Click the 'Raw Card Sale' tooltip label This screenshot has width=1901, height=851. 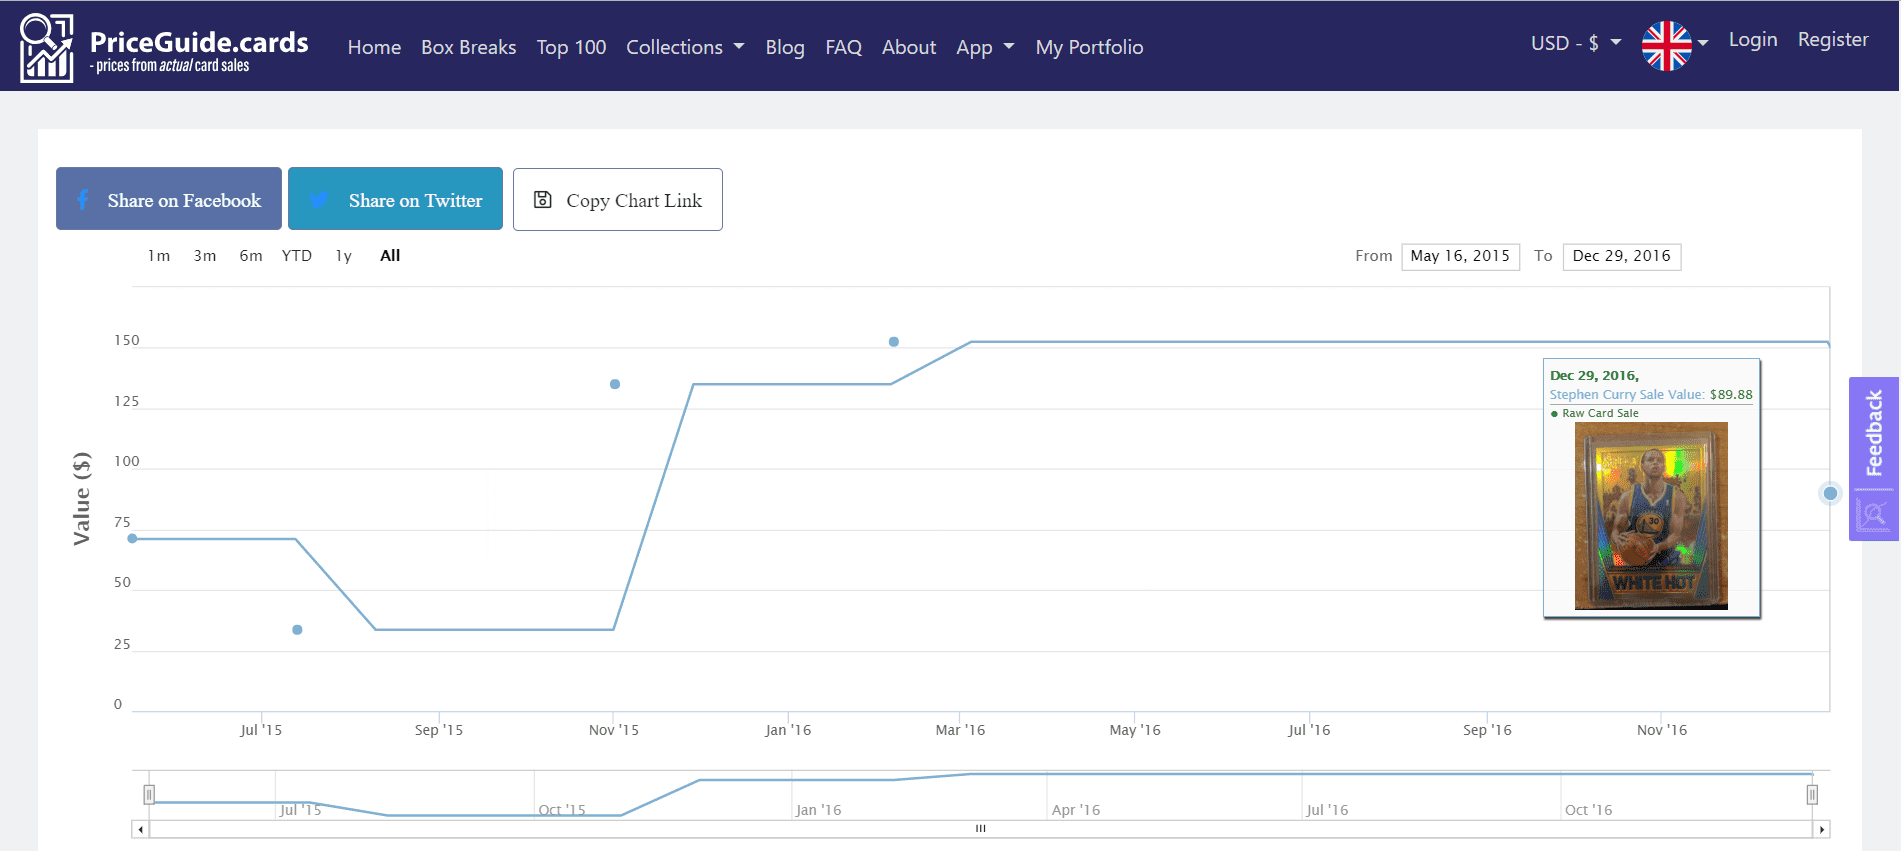pos(1600,413)
